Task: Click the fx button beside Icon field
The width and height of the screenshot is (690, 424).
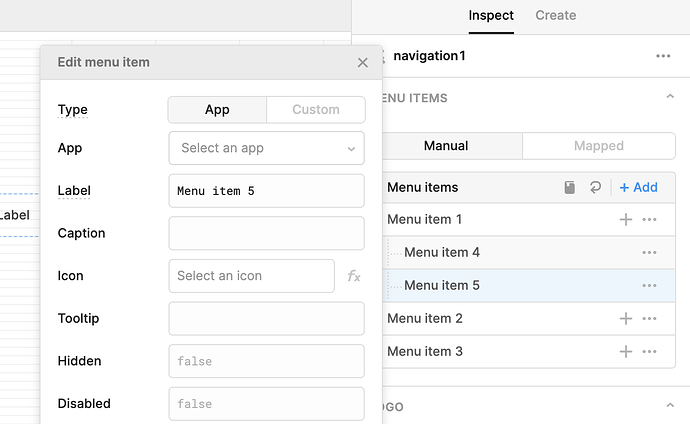Action: coord(354,276)
